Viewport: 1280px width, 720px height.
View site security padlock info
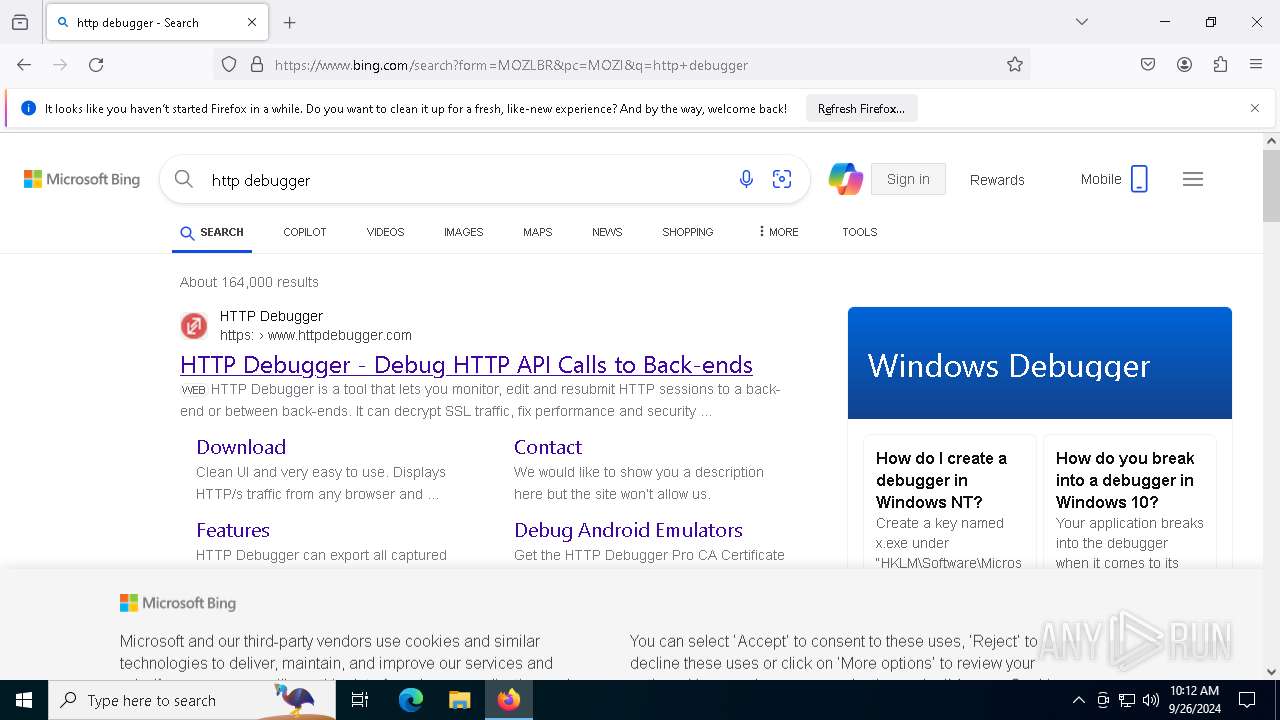pos(257,65)
